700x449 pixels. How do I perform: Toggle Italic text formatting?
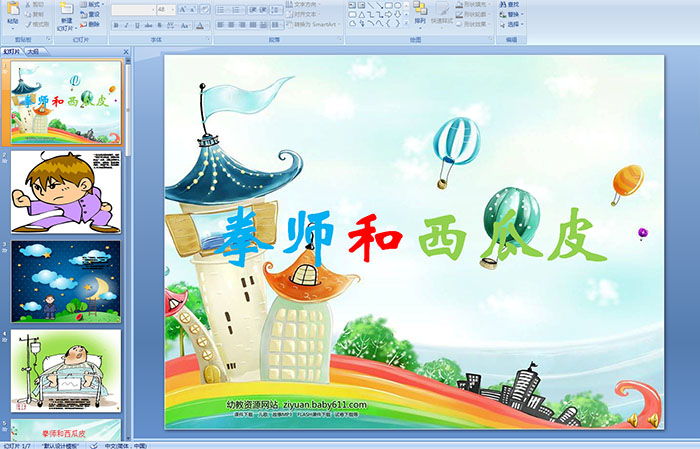coord(127,25)
